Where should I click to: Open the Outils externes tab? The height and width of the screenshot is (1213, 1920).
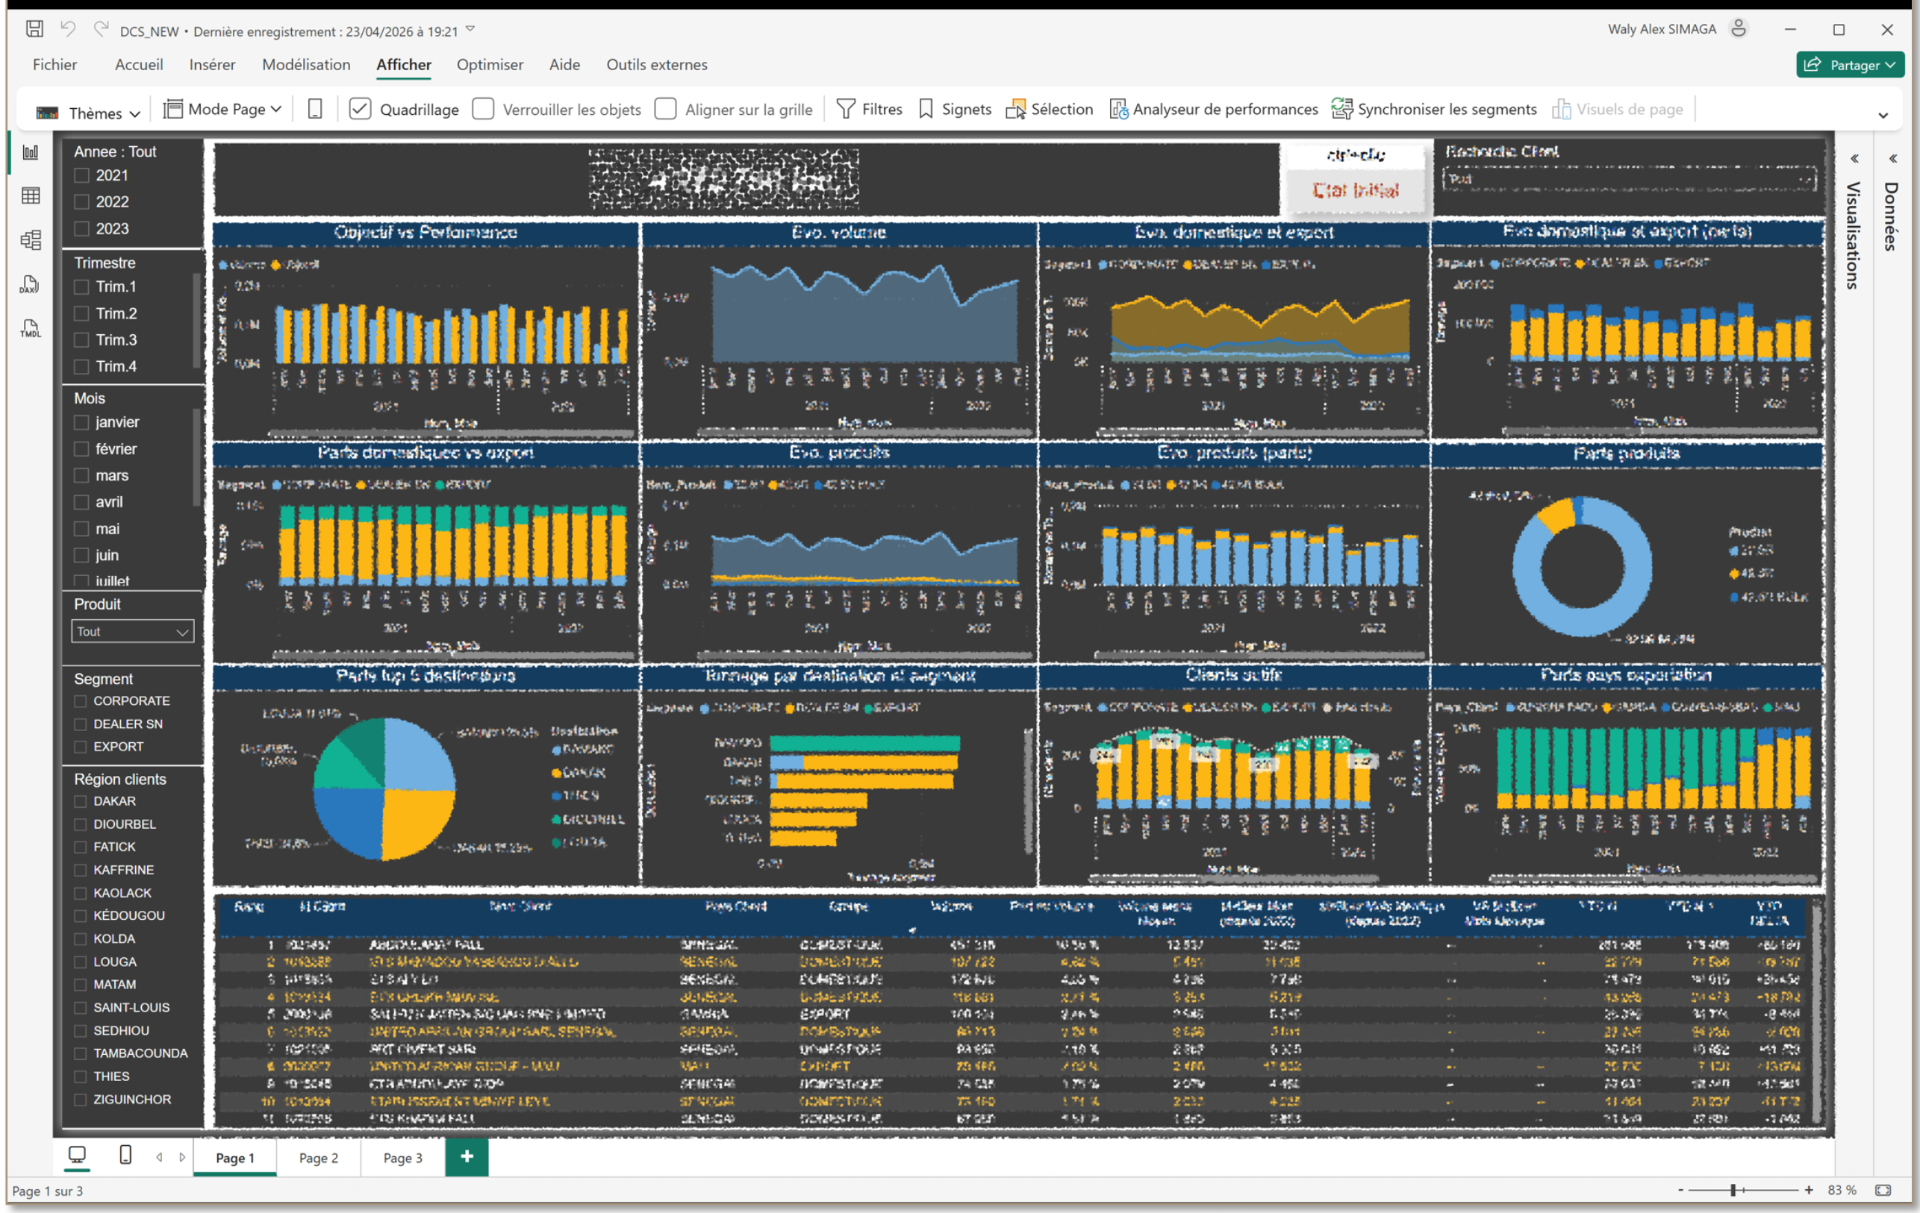pos(657,65)
